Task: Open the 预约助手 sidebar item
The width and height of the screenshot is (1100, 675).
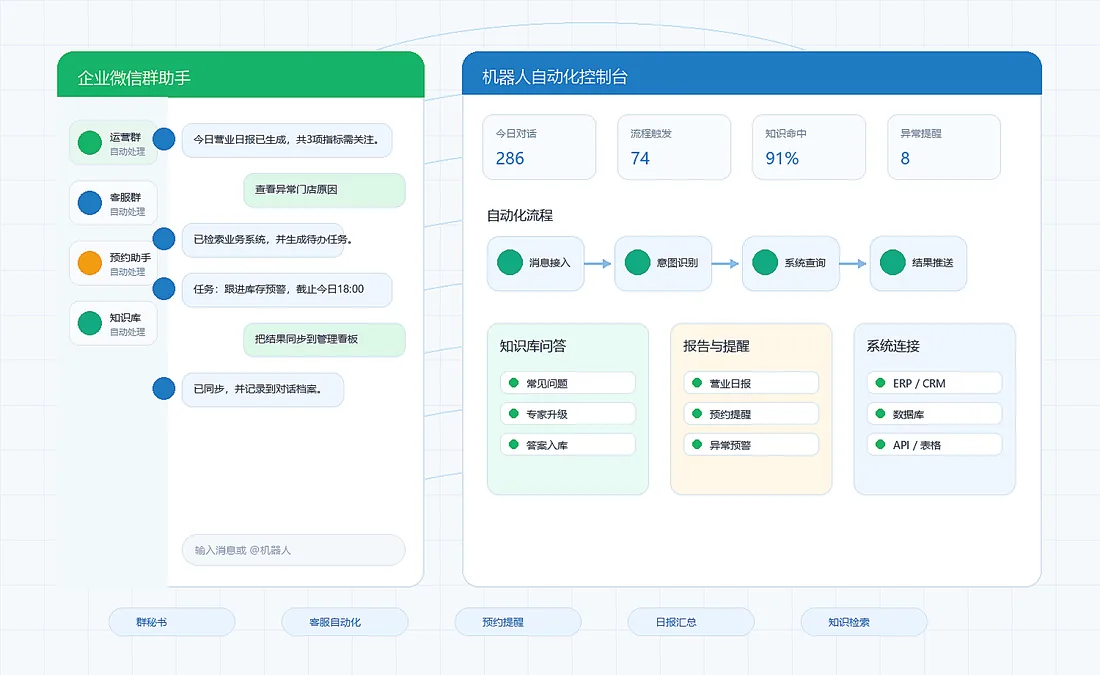Action: click(x=113, y=263)
